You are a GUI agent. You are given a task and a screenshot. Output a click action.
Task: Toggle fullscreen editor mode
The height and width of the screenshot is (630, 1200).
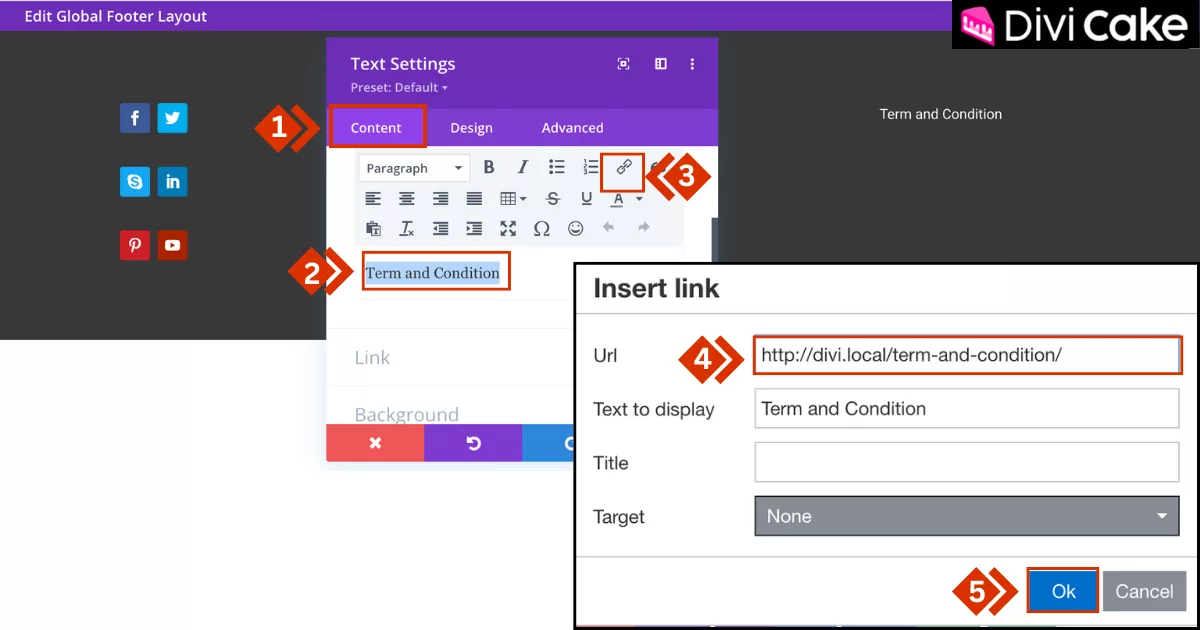[508, 228]
